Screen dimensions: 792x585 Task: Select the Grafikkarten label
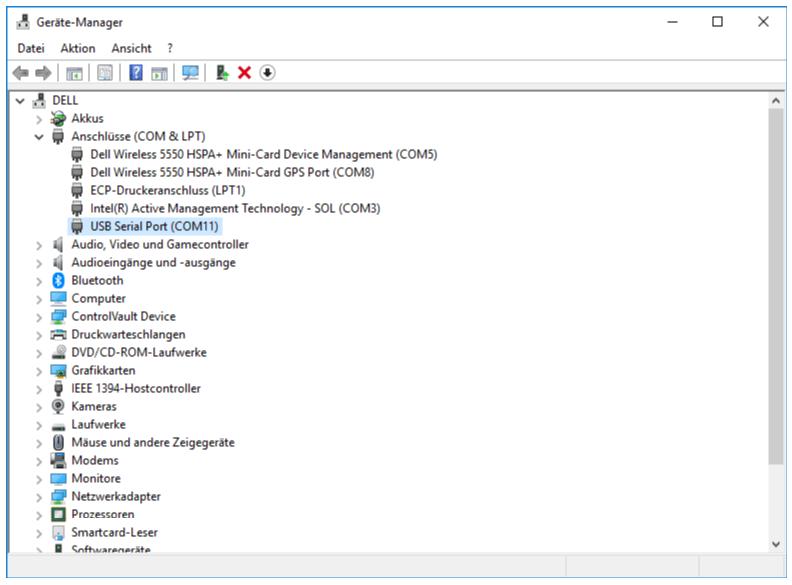pos(104,370)
